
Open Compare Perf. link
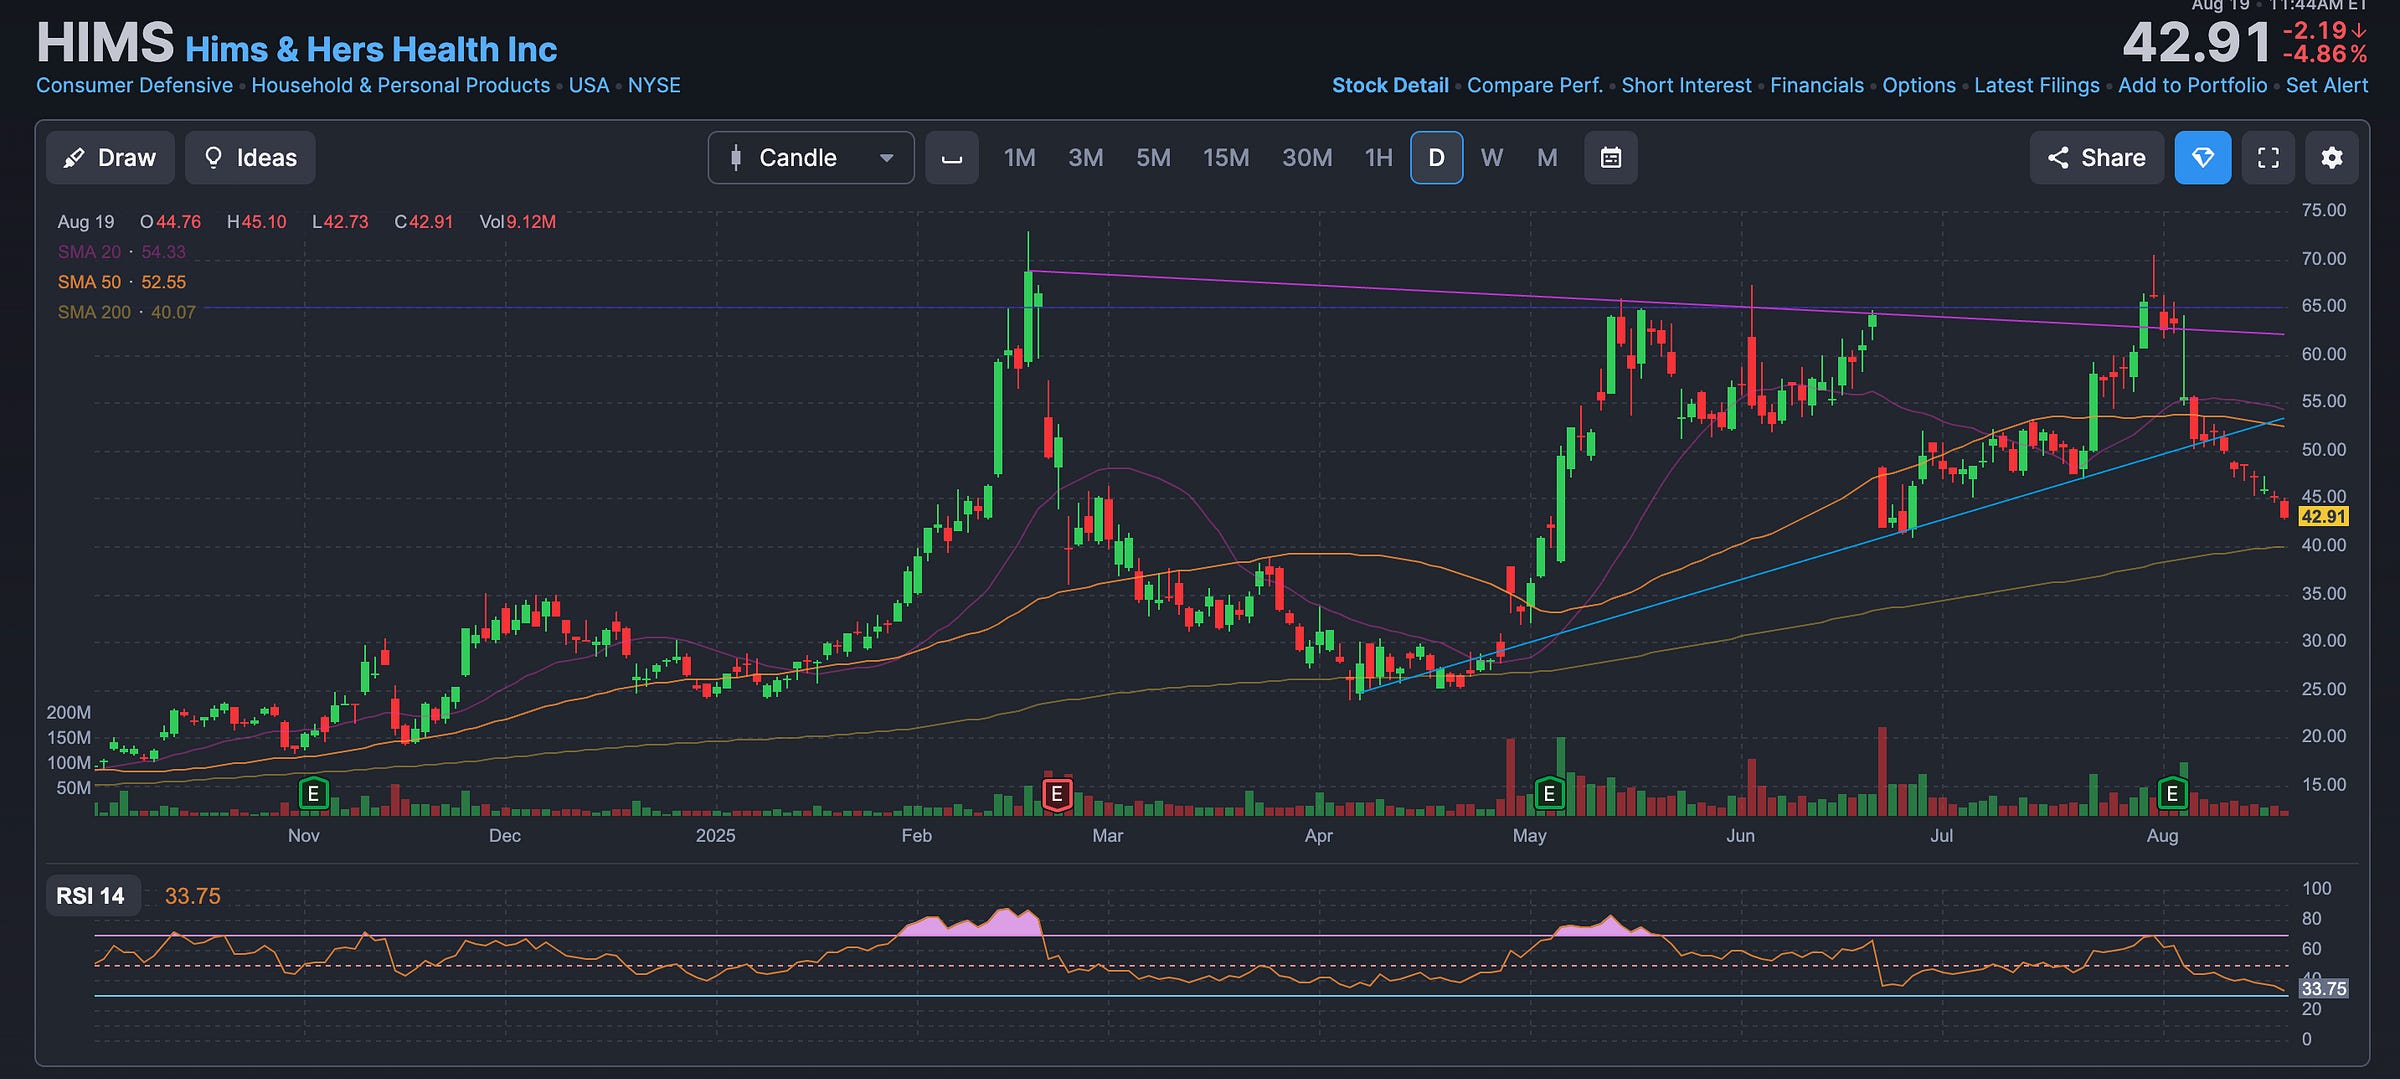1535,86
